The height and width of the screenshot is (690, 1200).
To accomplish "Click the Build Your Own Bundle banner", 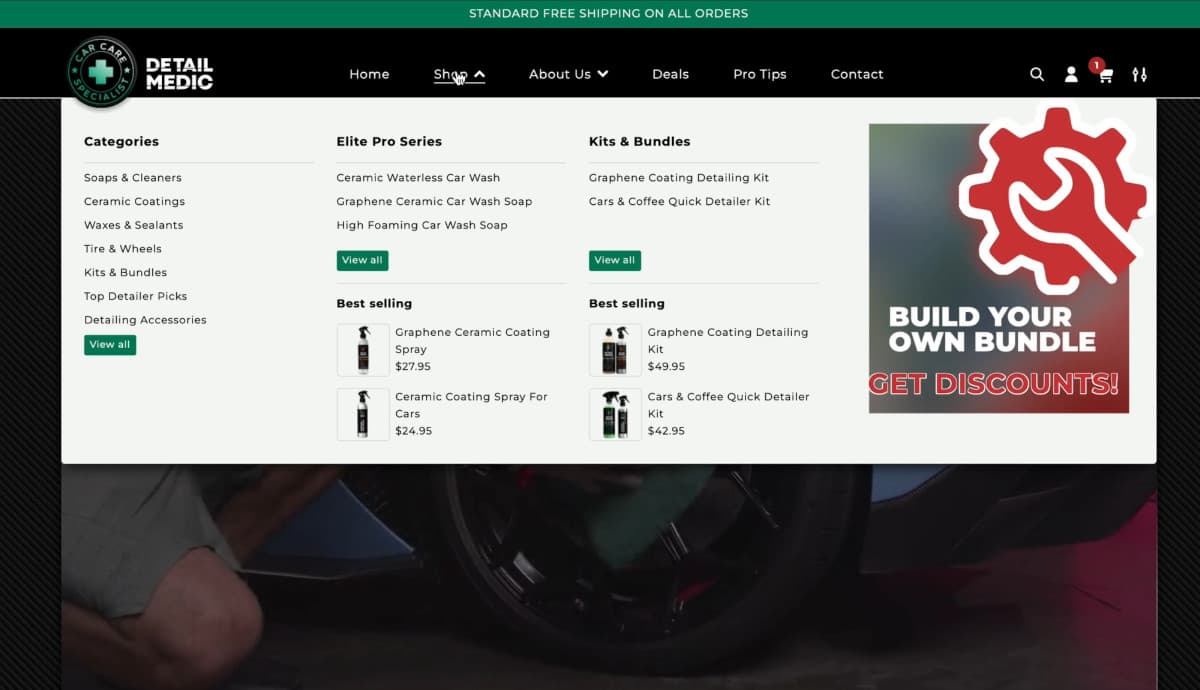I will pos(998,268).
